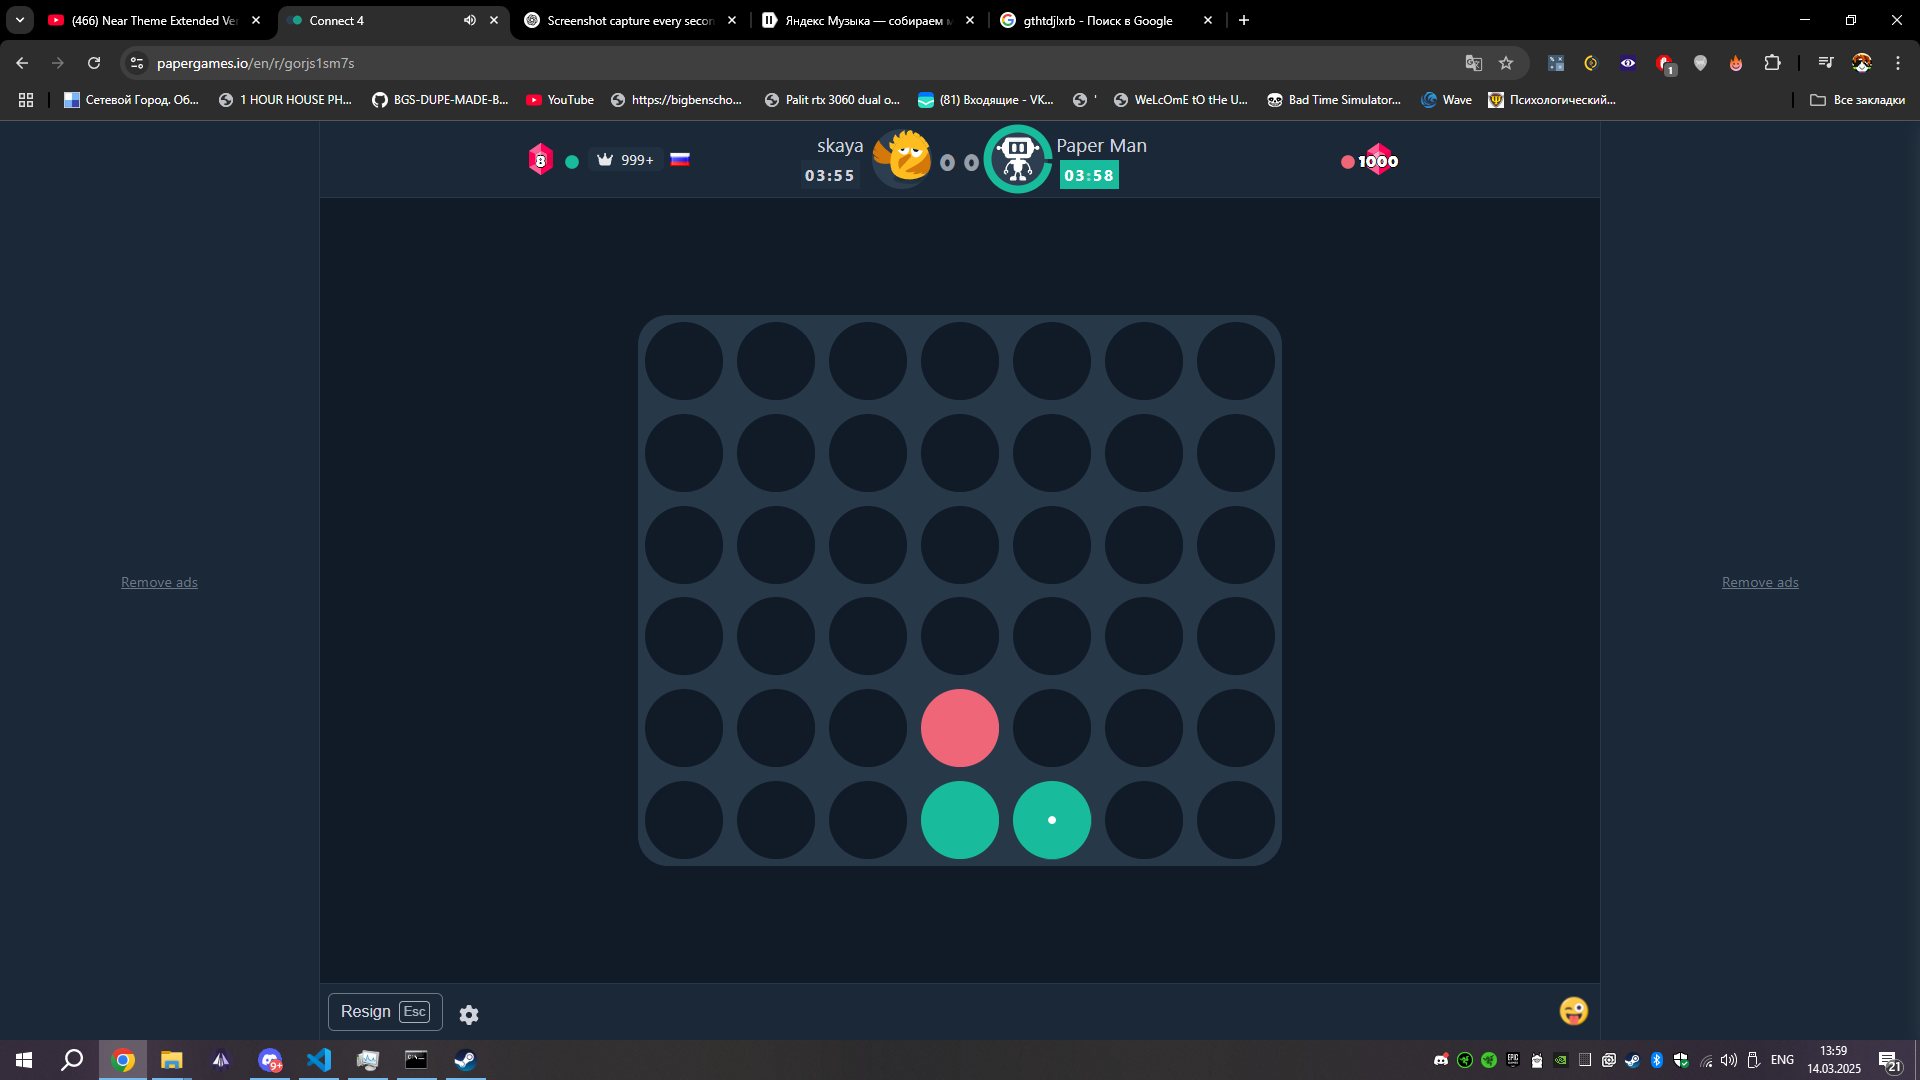Click the Russian flag icon

coord(680,160)
